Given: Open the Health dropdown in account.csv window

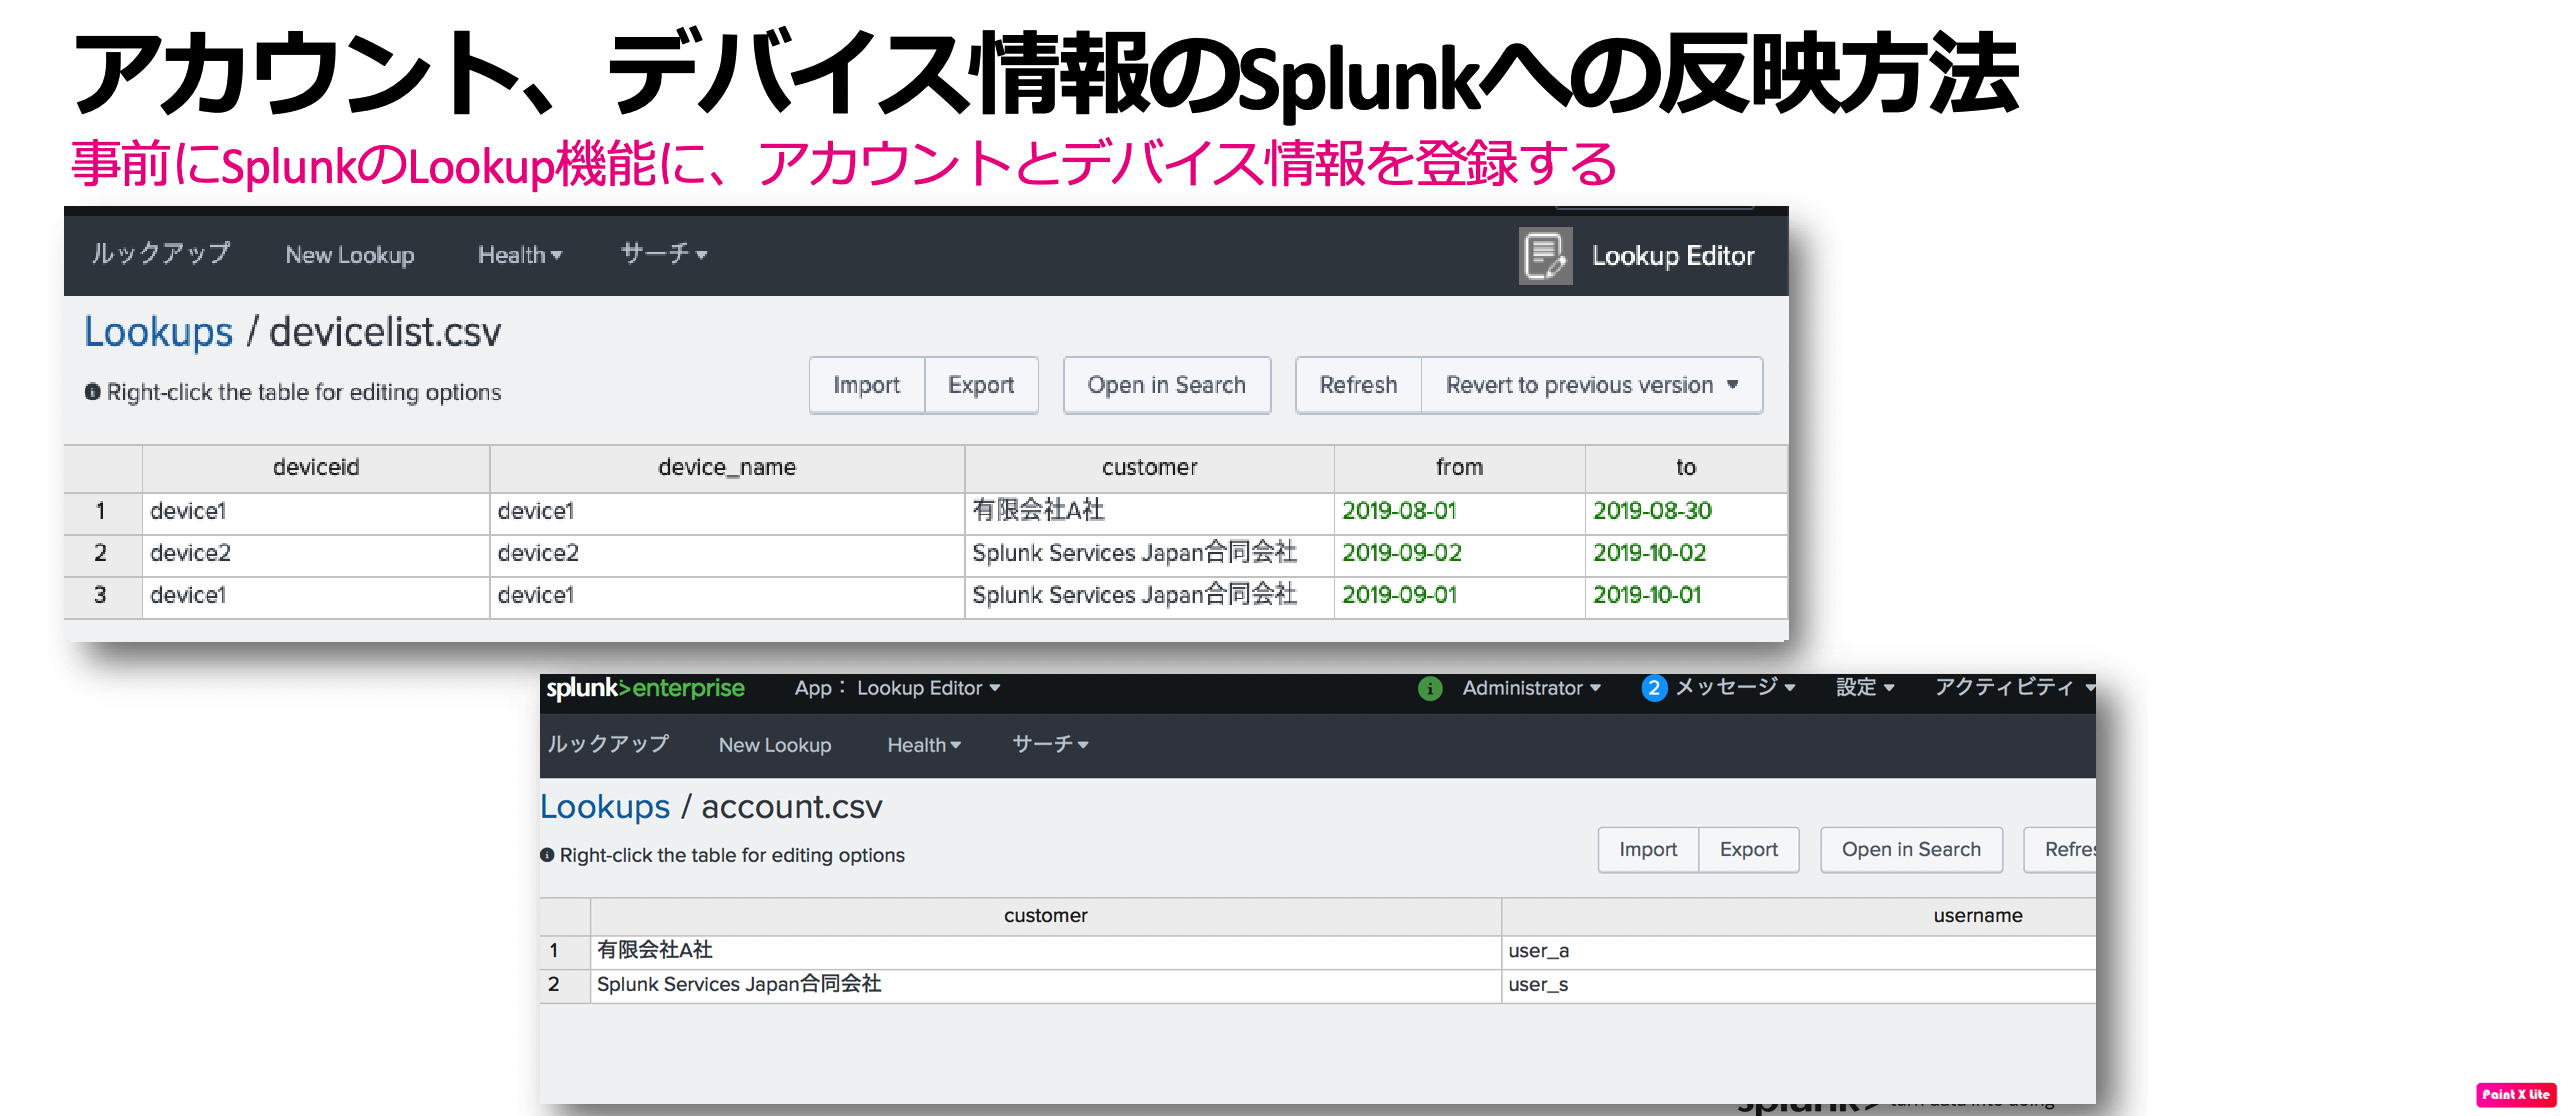Looking at the screenshot, I should pos(924,745).
